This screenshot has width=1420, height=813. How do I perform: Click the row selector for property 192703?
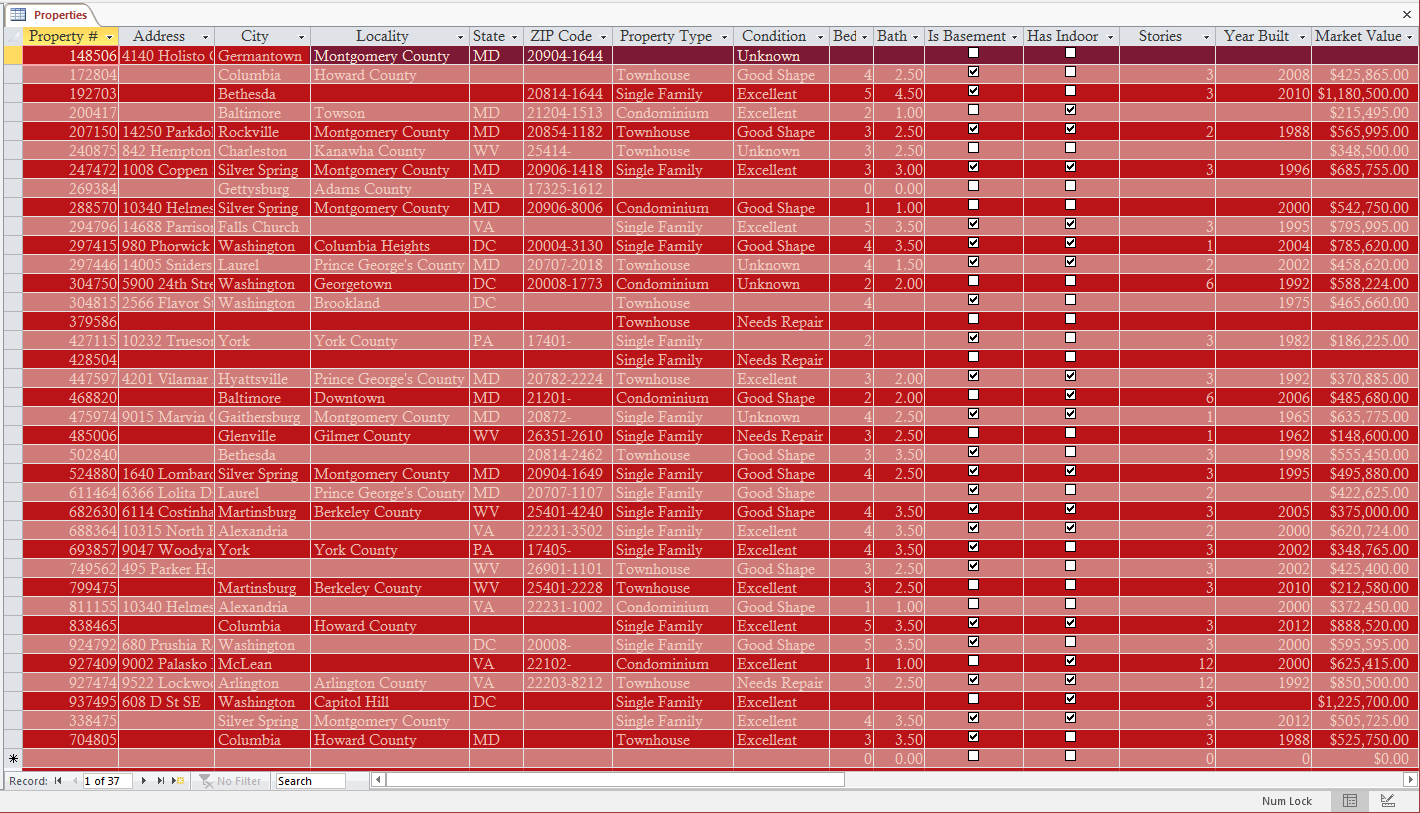13,94
